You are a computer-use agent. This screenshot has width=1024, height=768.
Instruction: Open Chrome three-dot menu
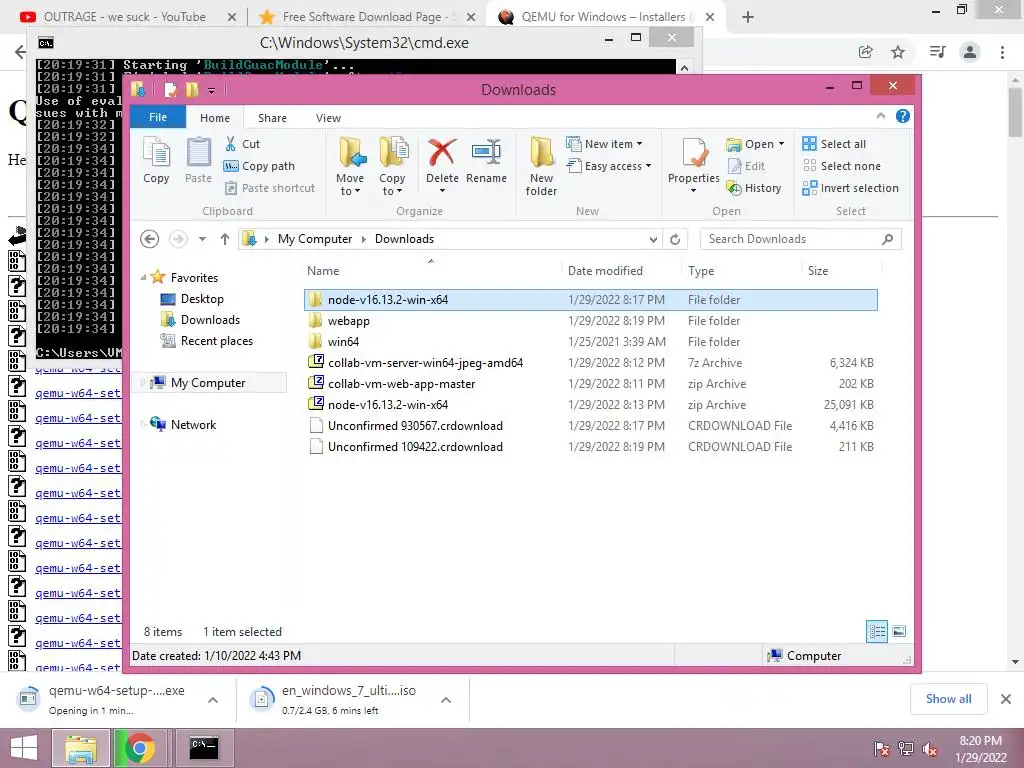pos(1002,52)
